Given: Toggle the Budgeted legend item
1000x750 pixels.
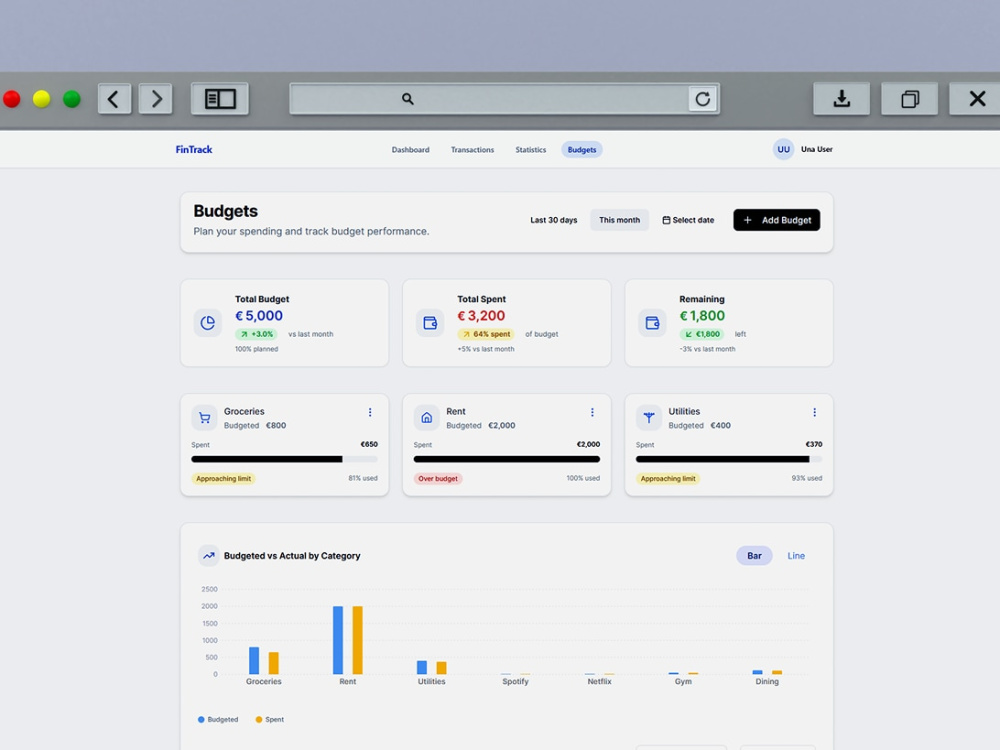Looking at the screenshot, I should [x=217, y=719].
